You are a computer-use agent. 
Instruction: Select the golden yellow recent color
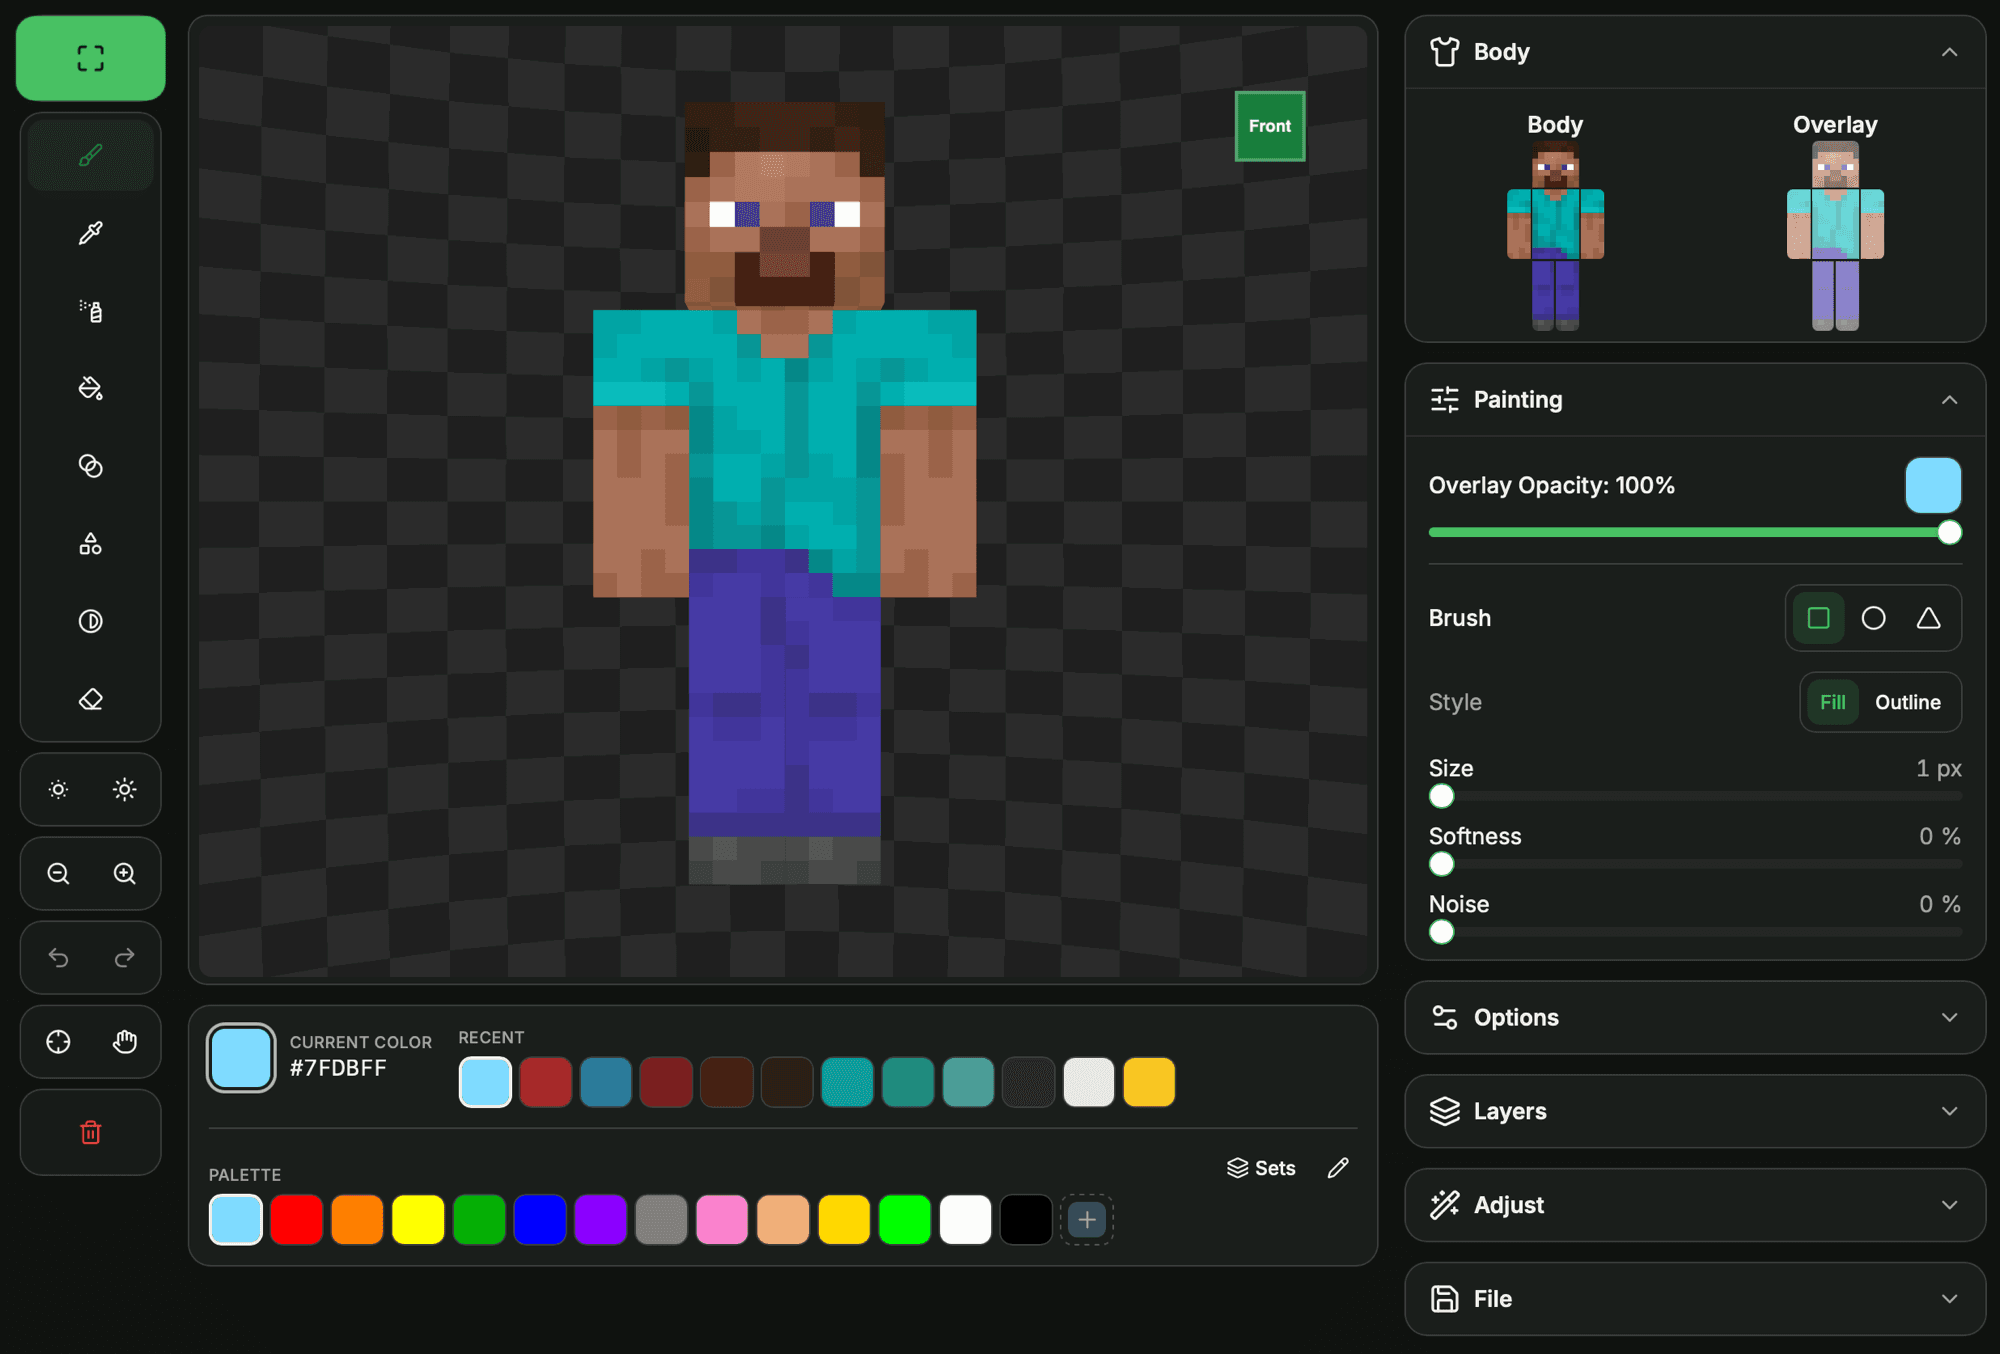point(1149,1082)
